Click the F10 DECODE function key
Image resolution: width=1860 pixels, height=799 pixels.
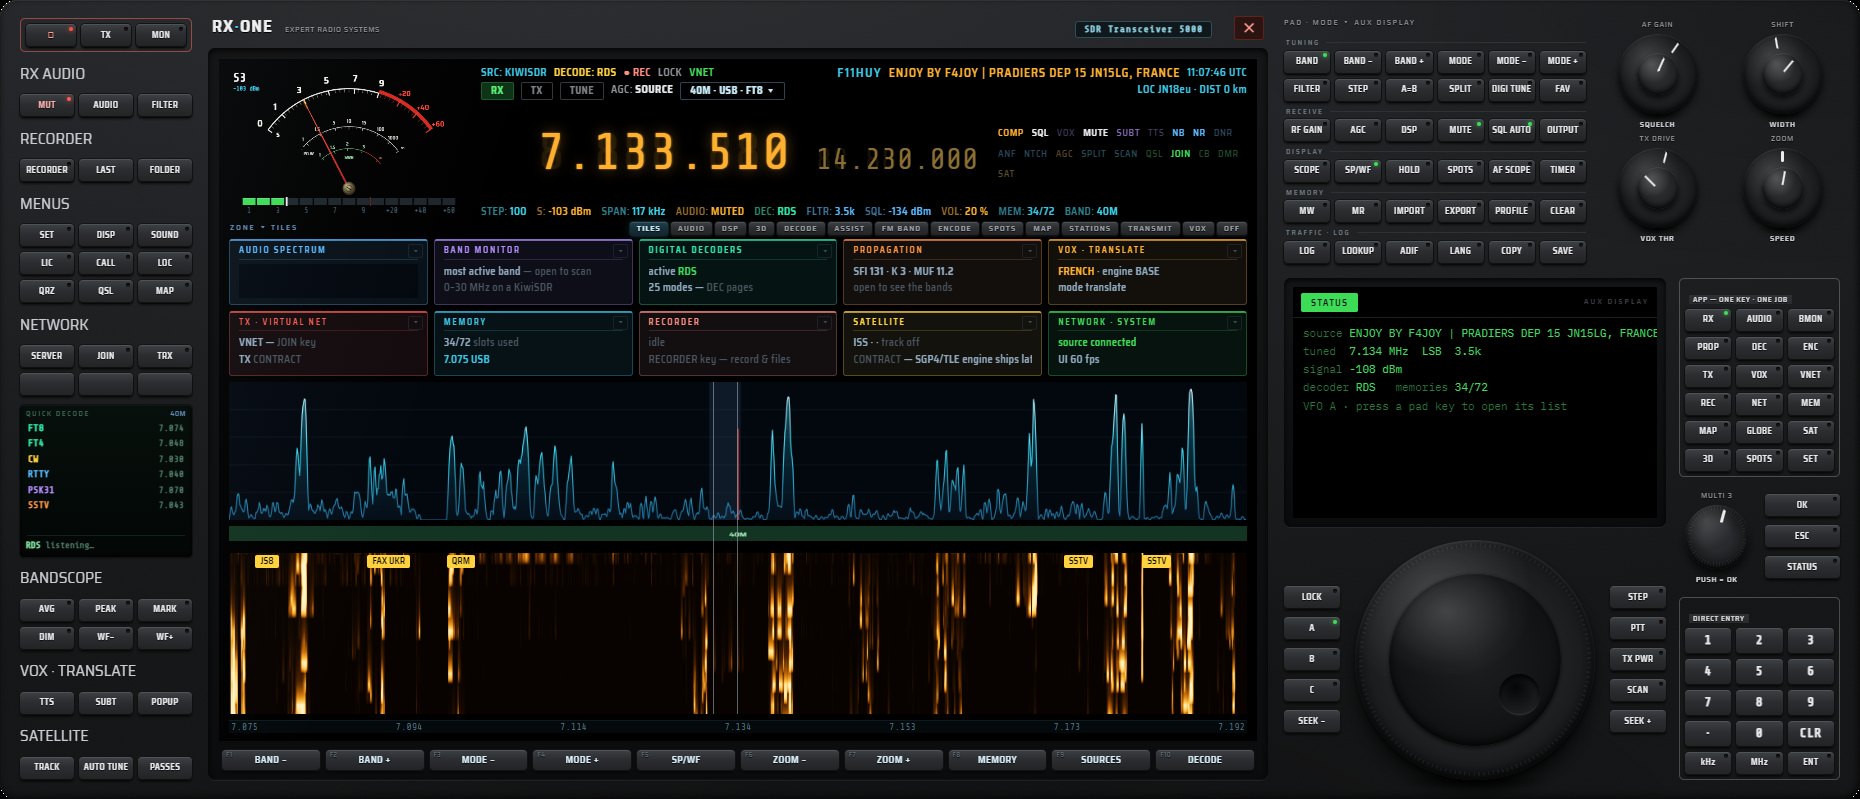[1204, 760]
